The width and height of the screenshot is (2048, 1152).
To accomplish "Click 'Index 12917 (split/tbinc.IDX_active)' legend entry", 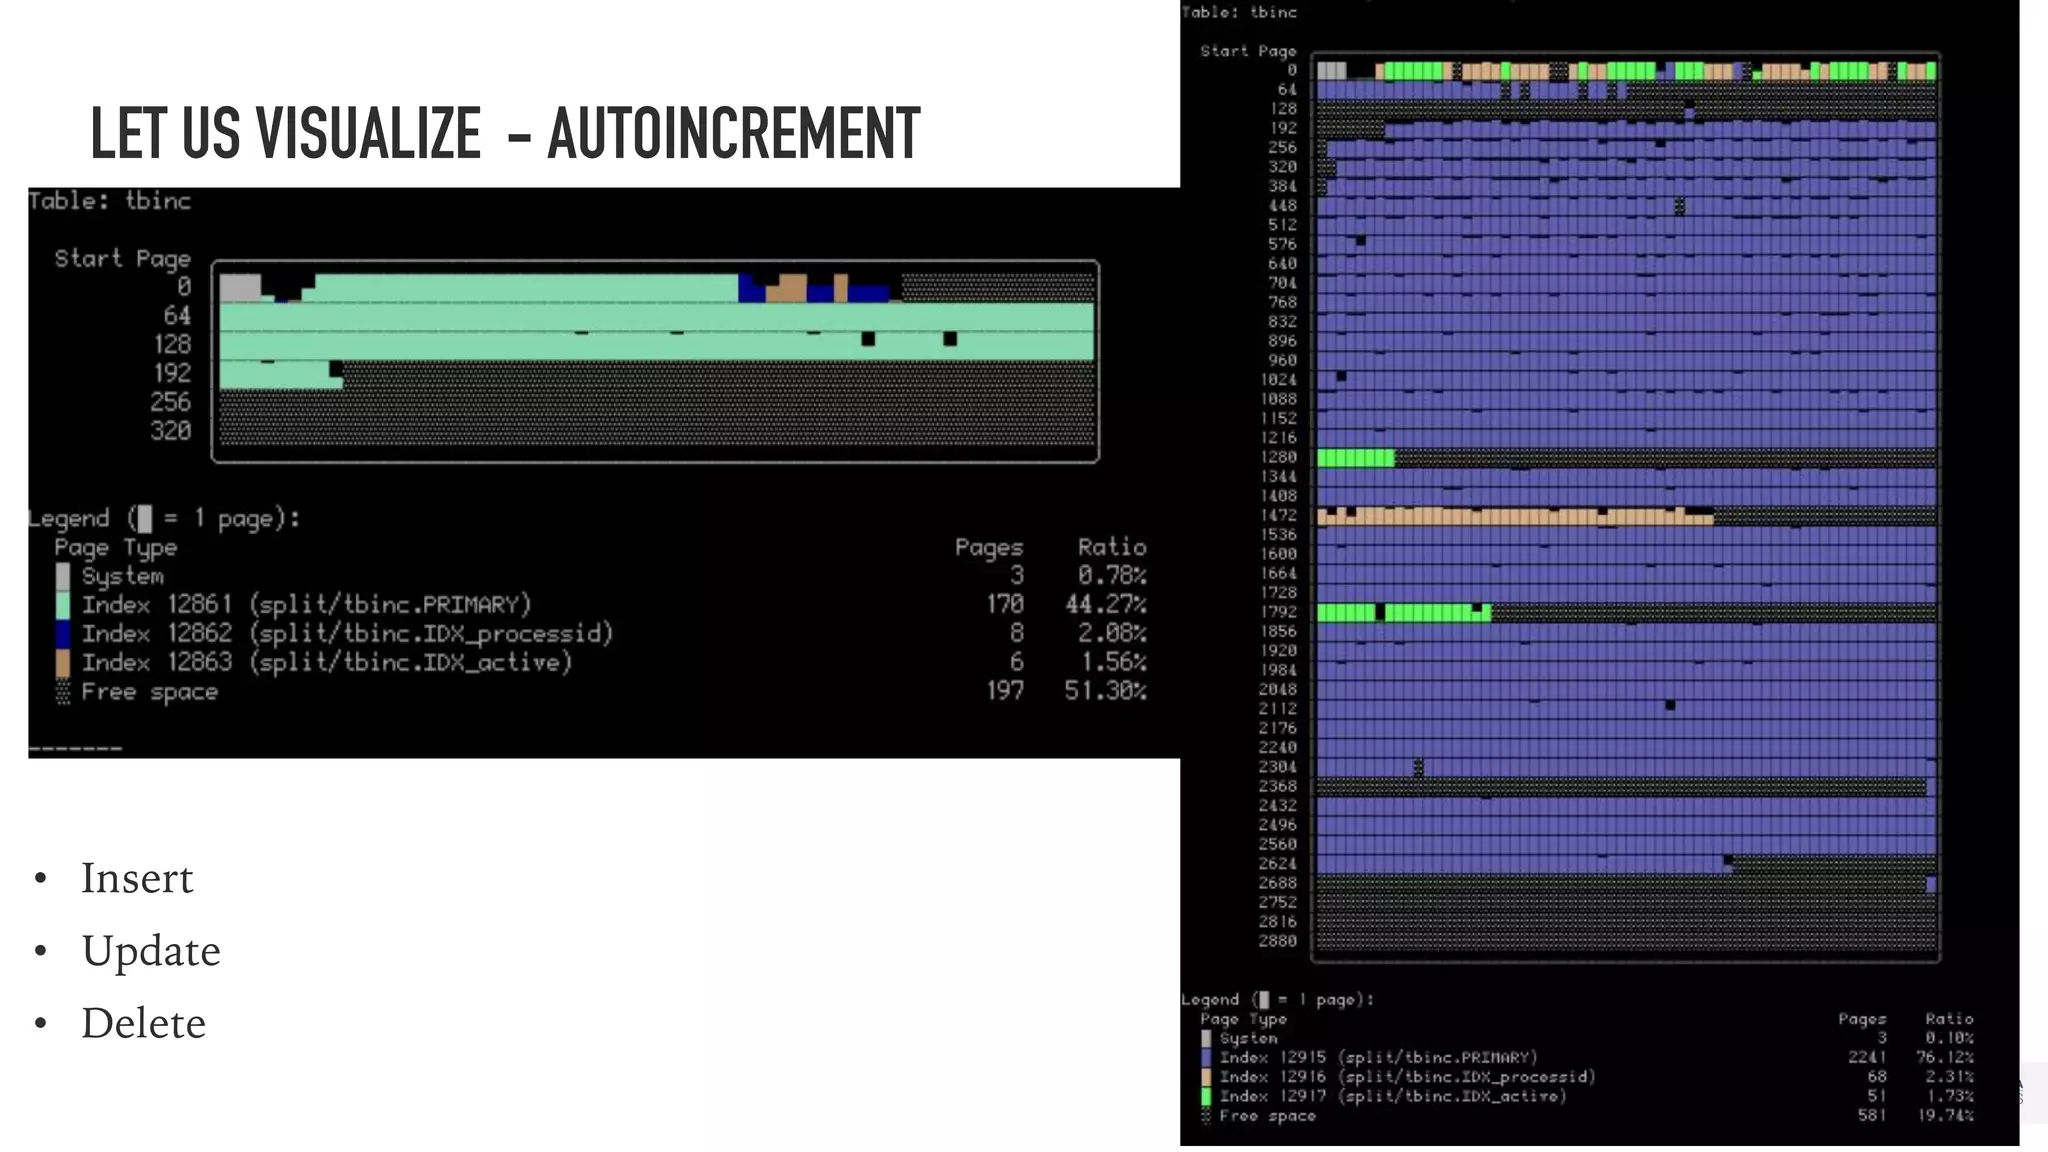I will click(x=1393, y=1096).
